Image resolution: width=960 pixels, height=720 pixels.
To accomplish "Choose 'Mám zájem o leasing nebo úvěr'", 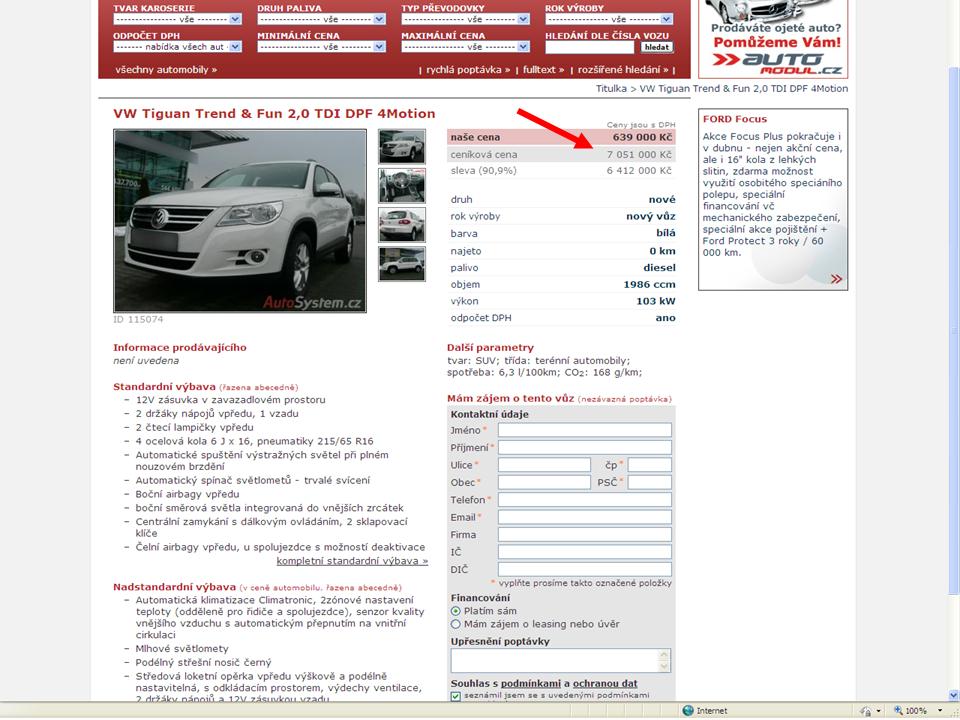I will tap(456, 624).
